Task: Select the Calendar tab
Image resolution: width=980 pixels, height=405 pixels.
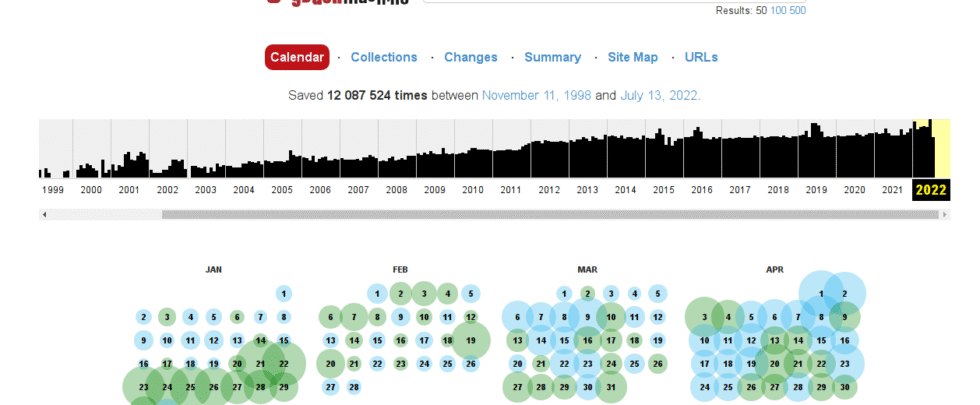Action: (x=297, y=57)
